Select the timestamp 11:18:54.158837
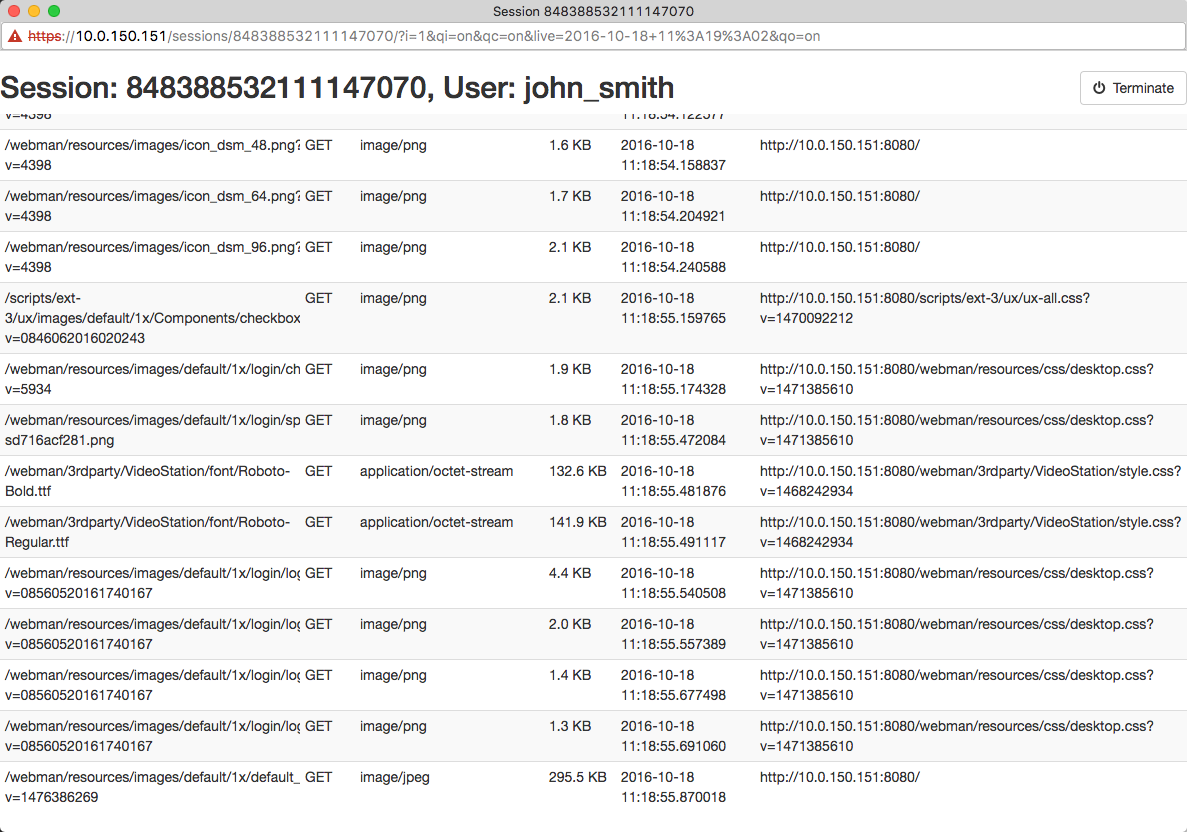Screen dimensions: 1187x832 tap(674, 165)
